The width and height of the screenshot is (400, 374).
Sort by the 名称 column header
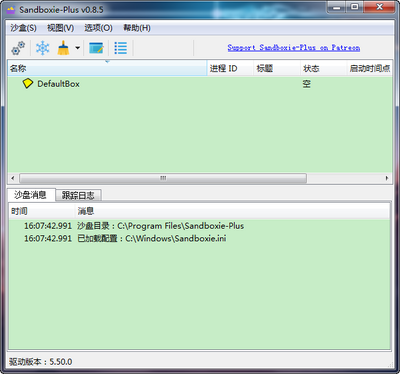107,68
